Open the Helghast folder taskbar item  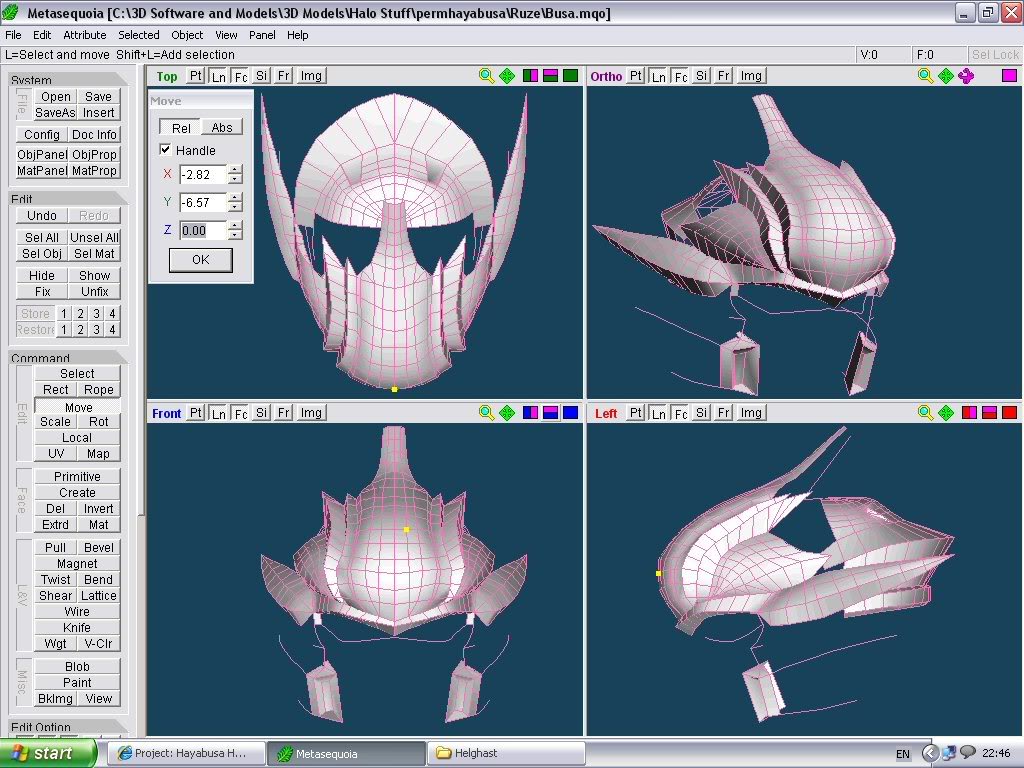[505, 753]
